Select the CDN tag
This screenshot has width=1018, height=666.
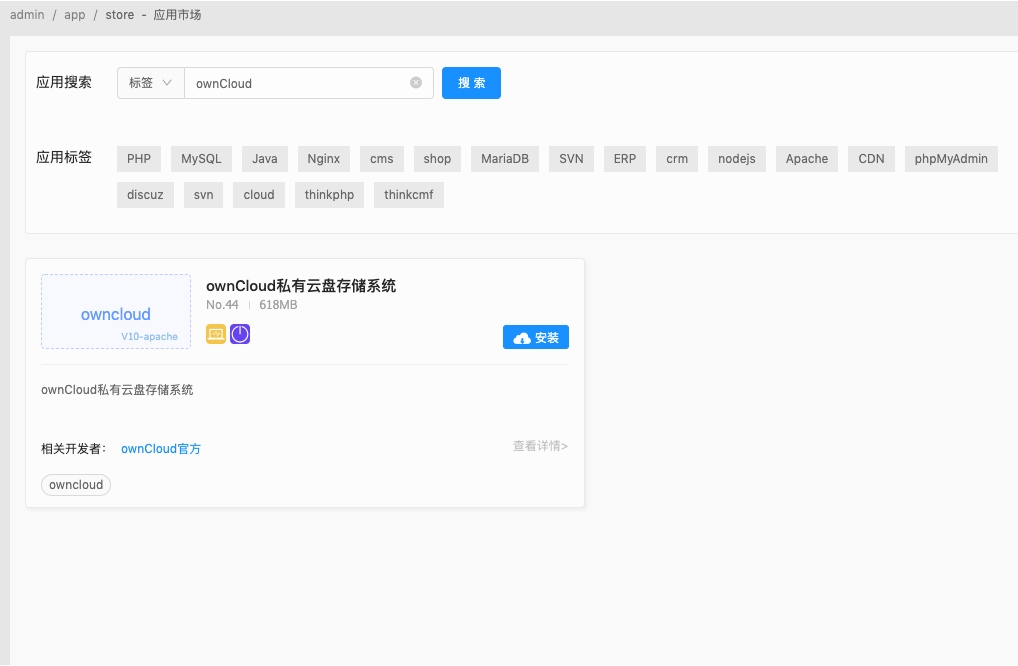click(x=871, y=159)
